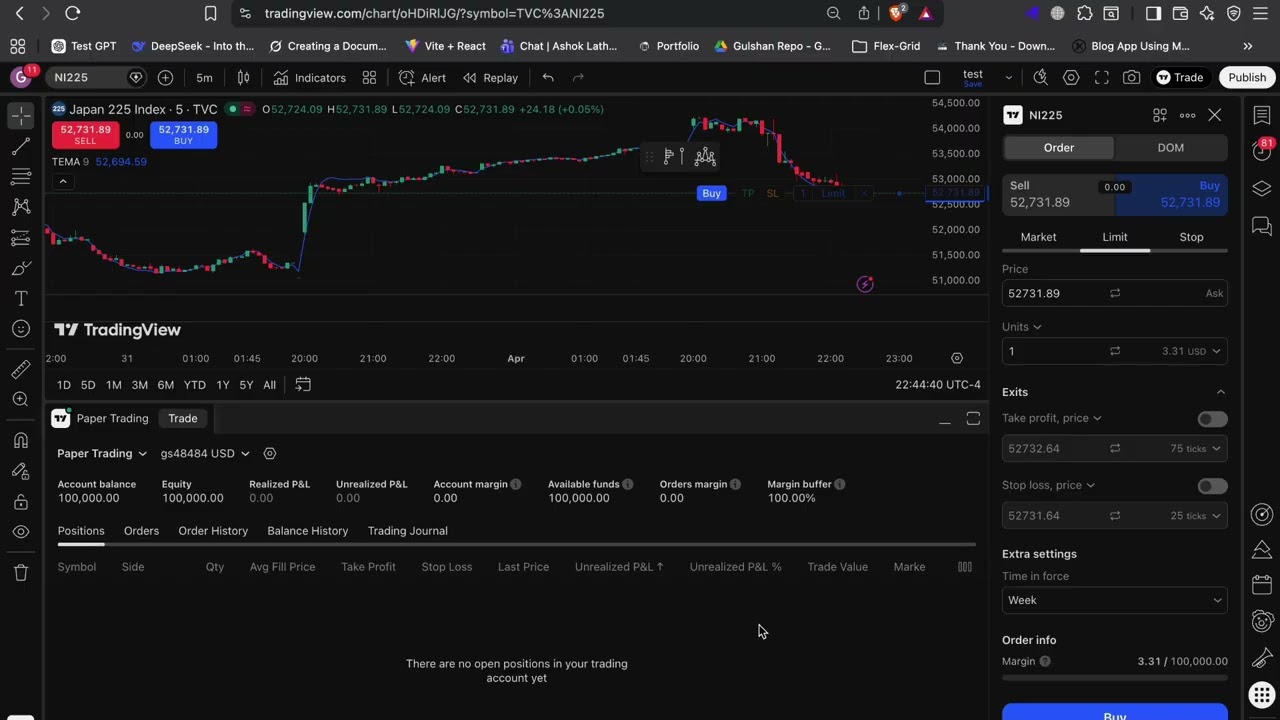Lock all drawing tools
This screenshot has height=720, width=1280.
point(20,502)
